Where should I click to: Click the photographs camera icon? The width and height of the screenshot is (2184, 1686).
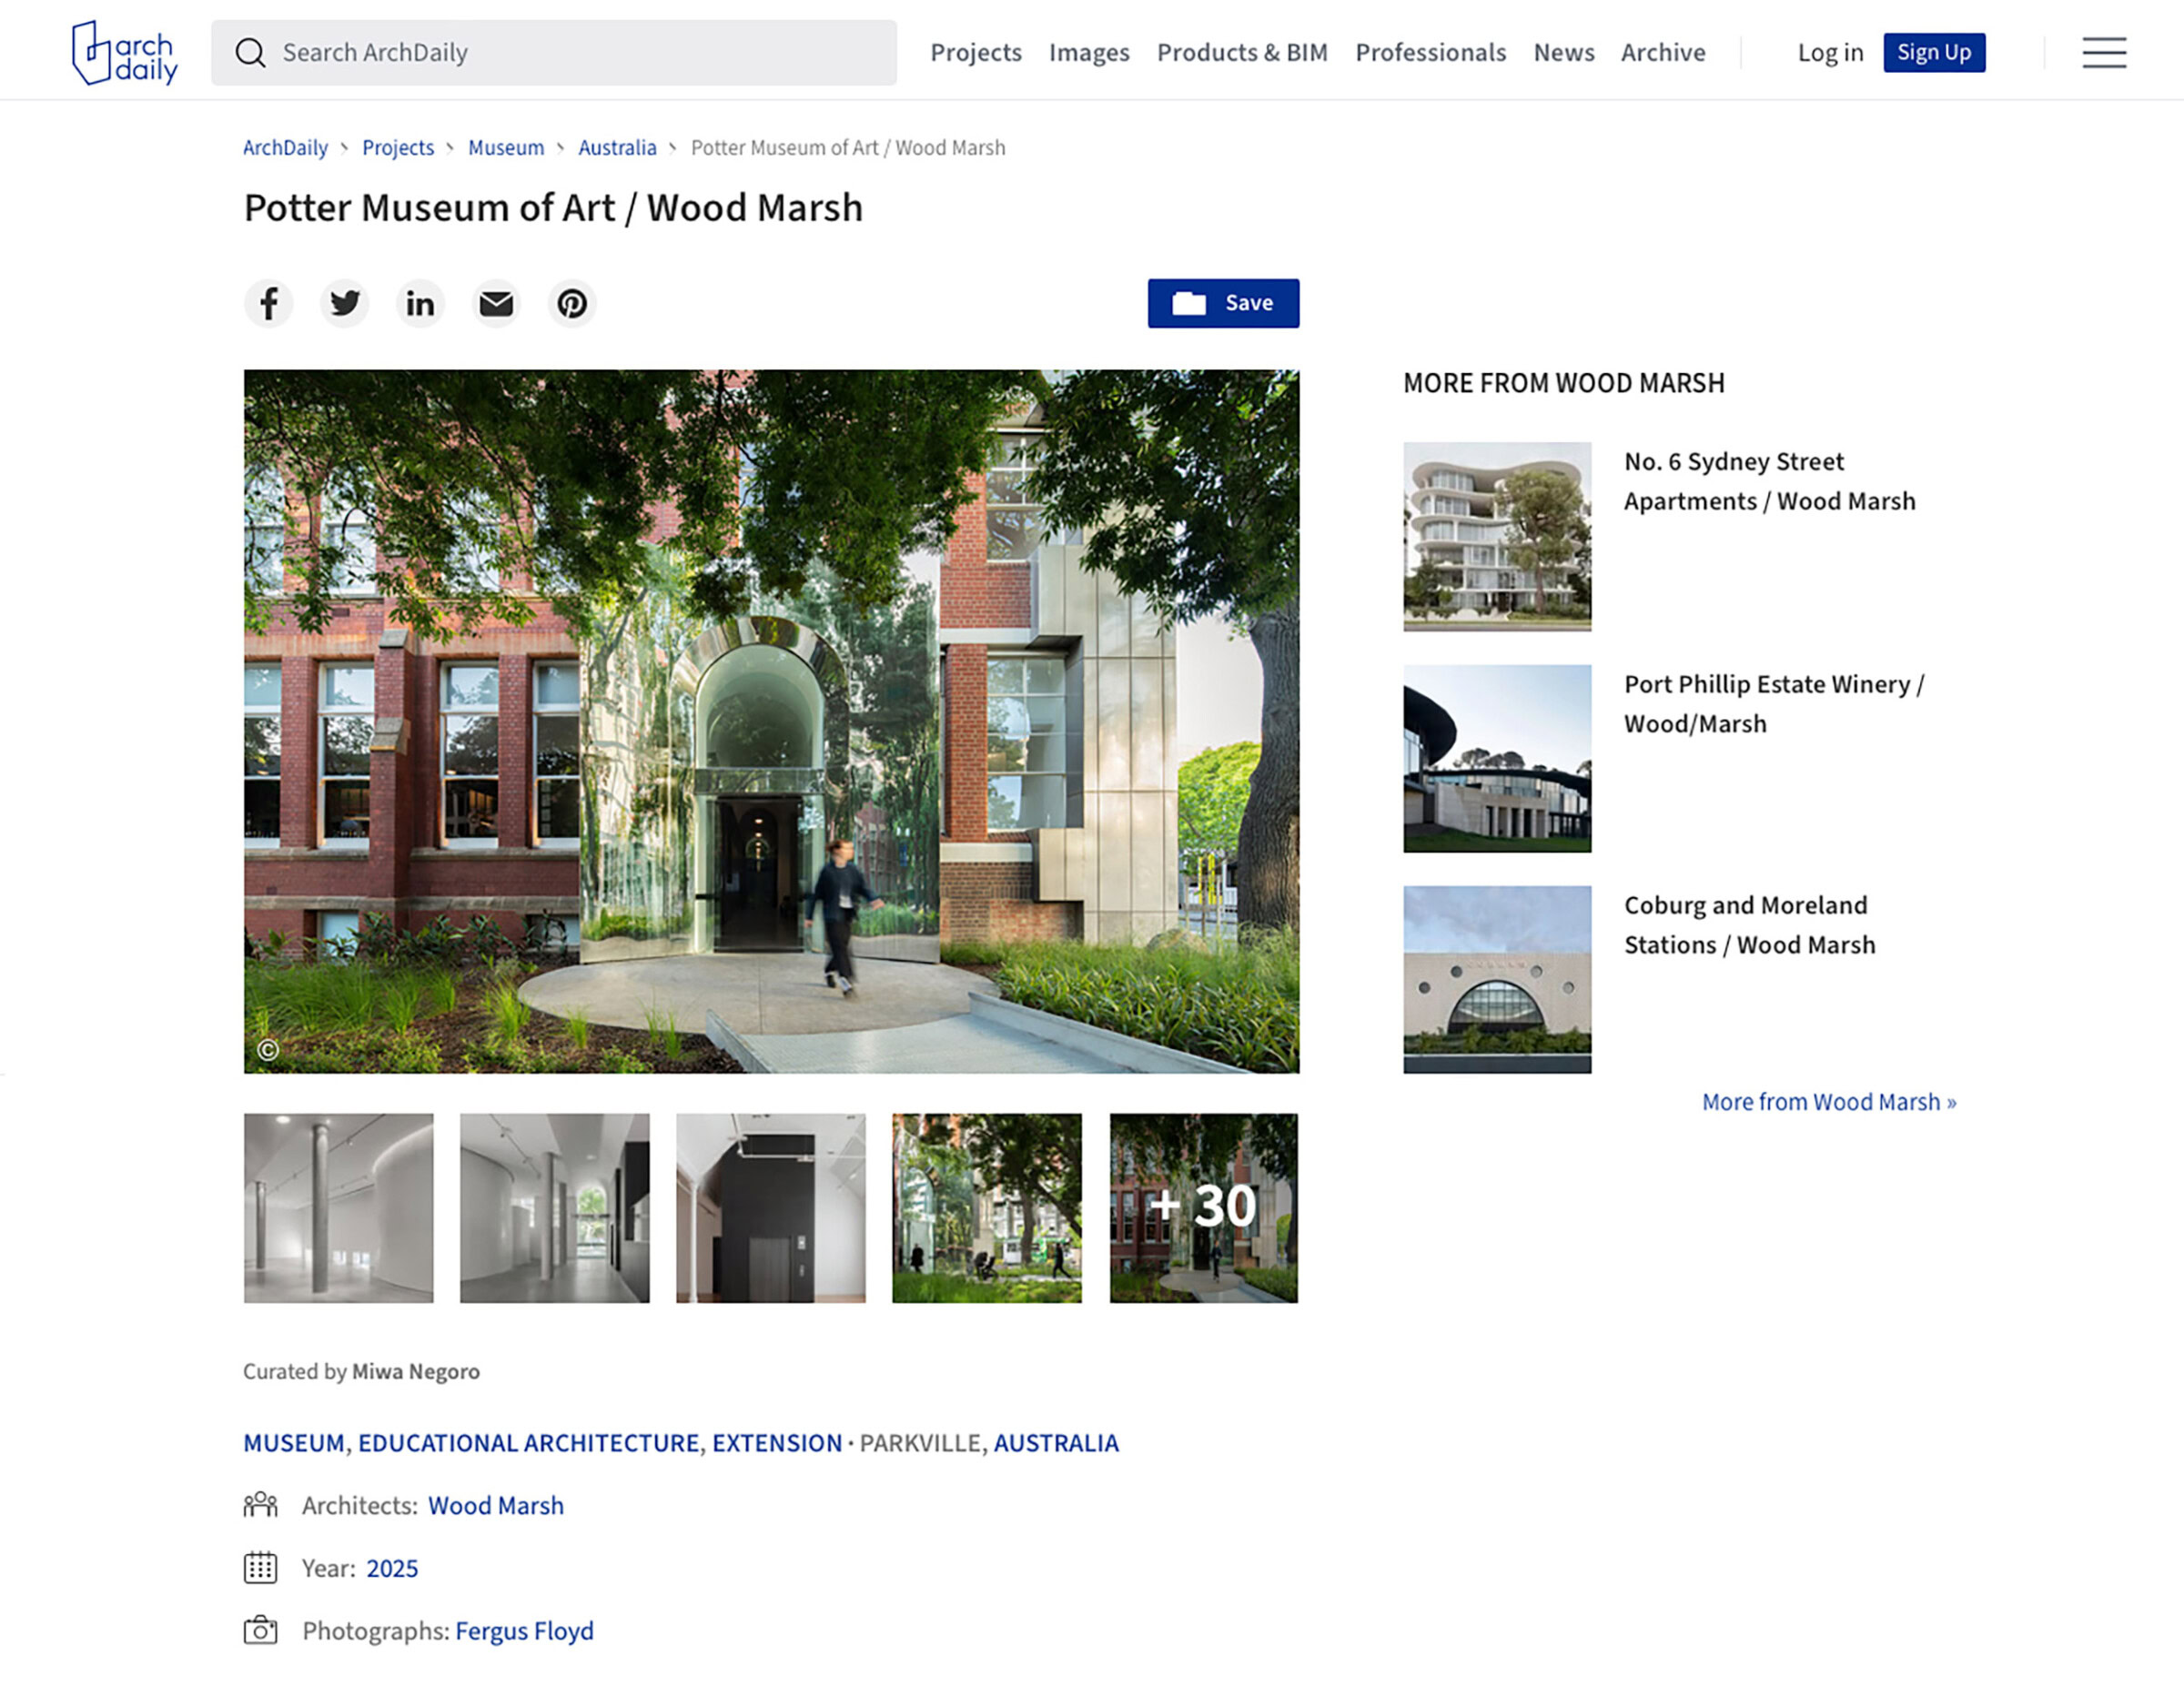[260, 1631]
